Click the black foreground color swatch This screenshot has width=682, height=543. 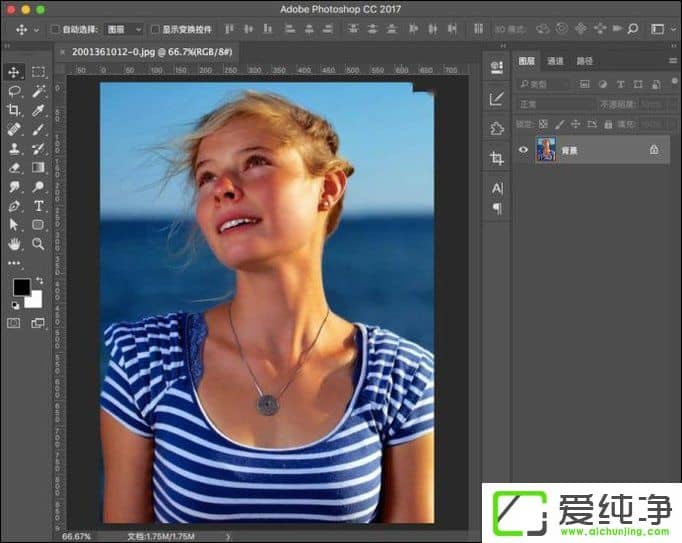[20, 287]
